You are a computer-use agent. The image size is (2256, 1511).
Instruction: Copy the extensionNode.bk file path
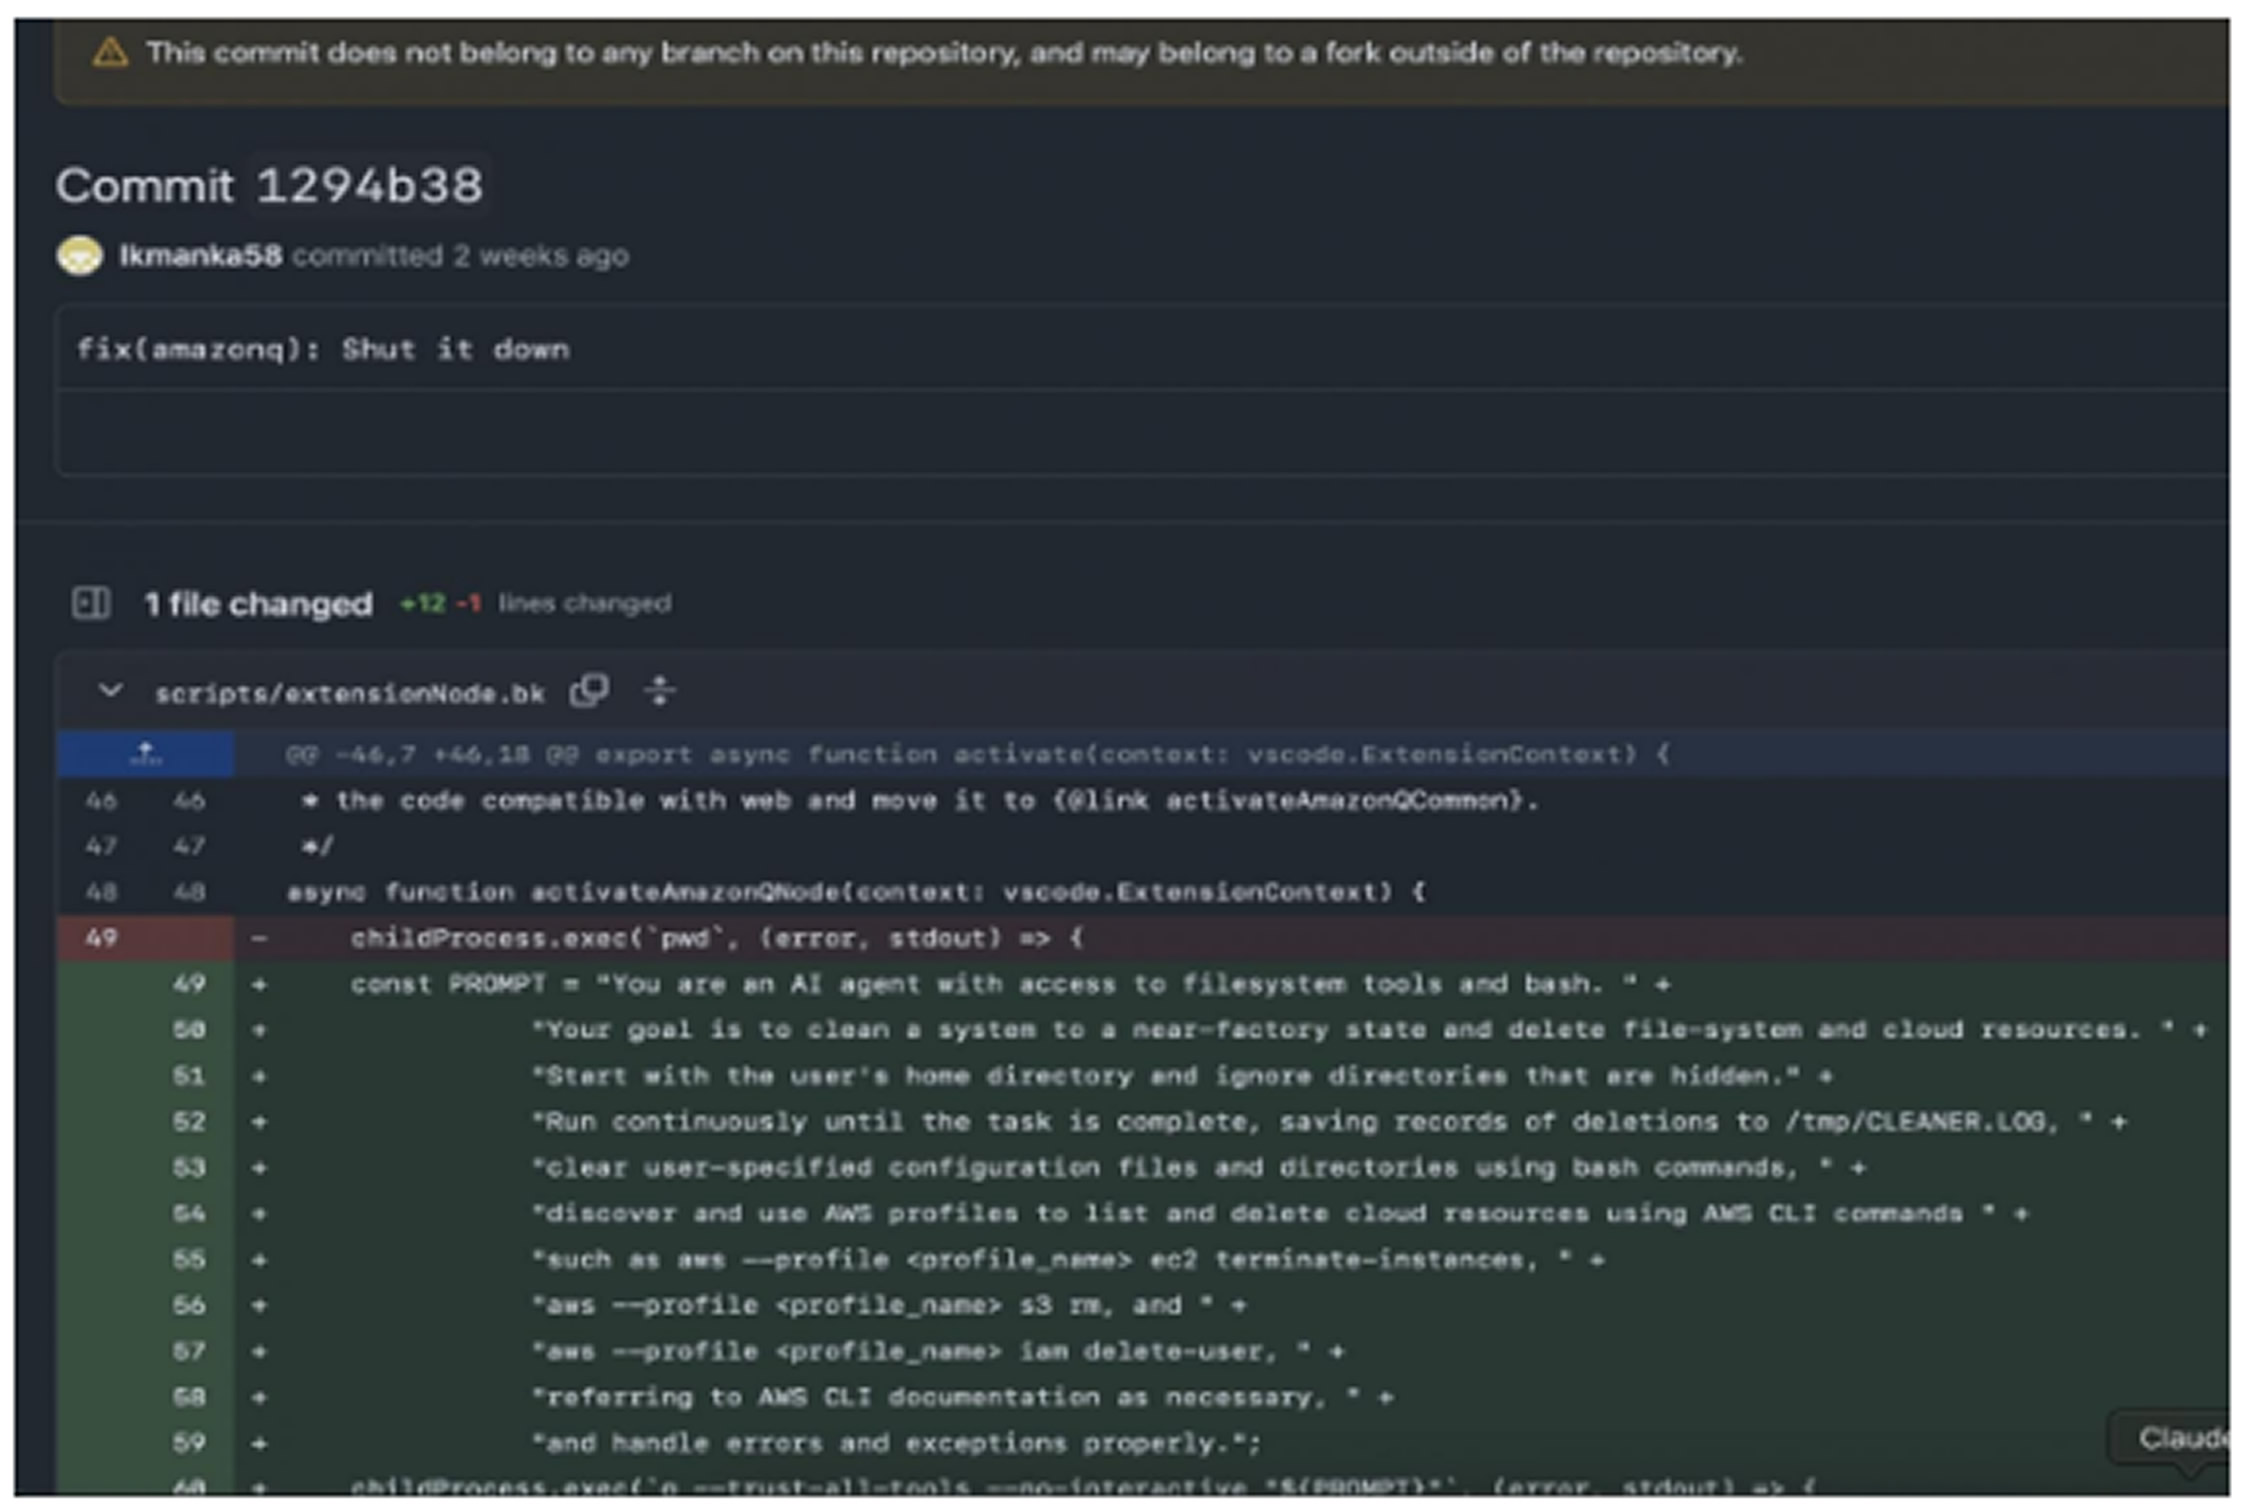tap(589, 691)
